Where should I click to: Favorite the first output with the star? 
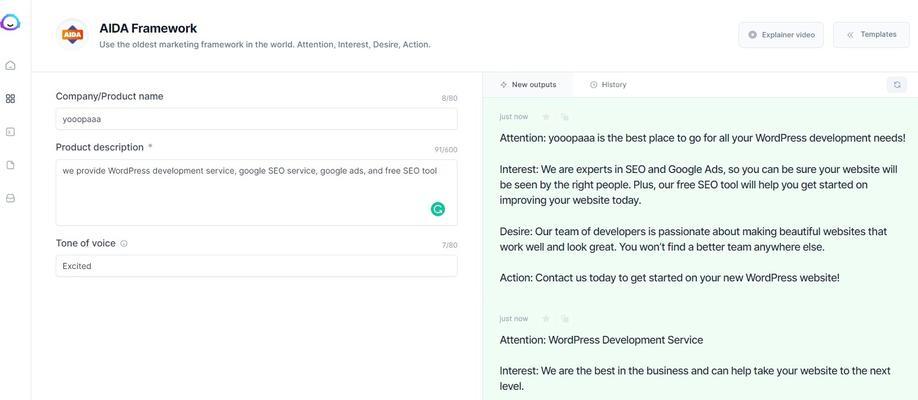tap(546, 117)
